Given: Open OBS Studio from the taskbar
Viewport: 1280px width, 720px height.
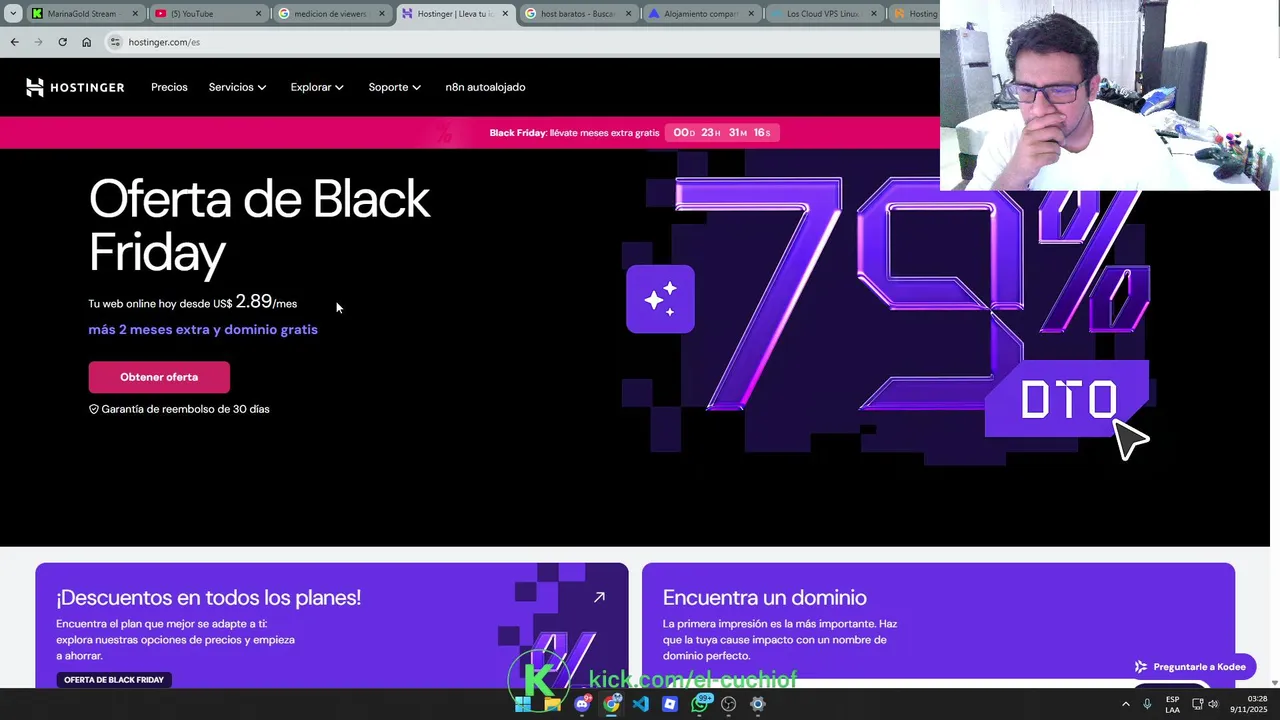Looking at the screenshot, I should tap(728, 704).
